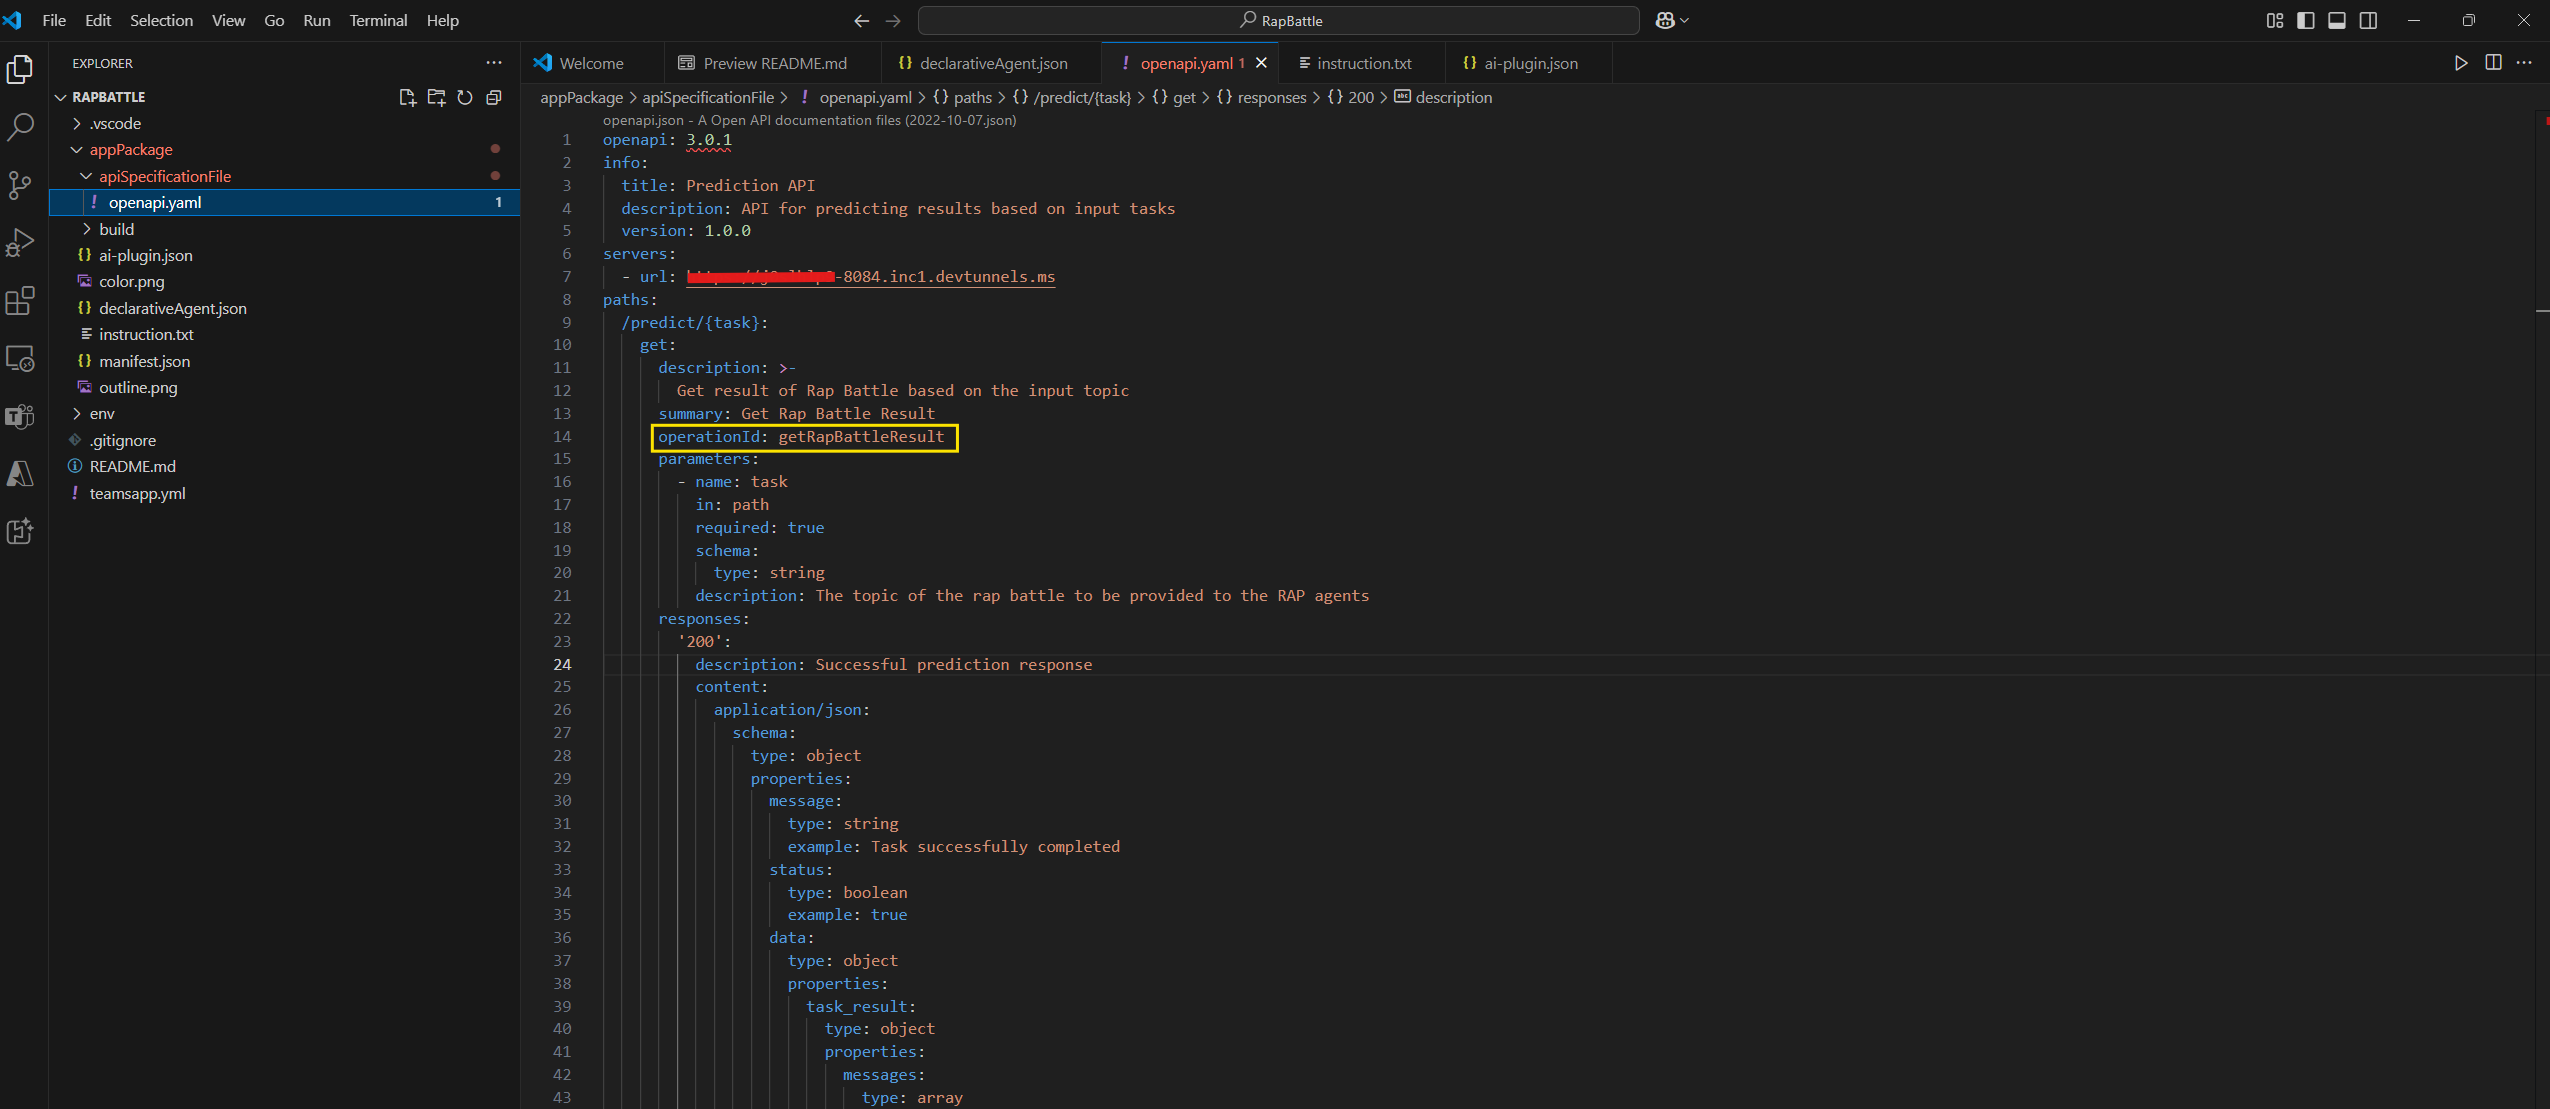Switch to the Welcome tab
Image resolution: width=2550 pixels, height=1109 pixels.
coord(592,63)
